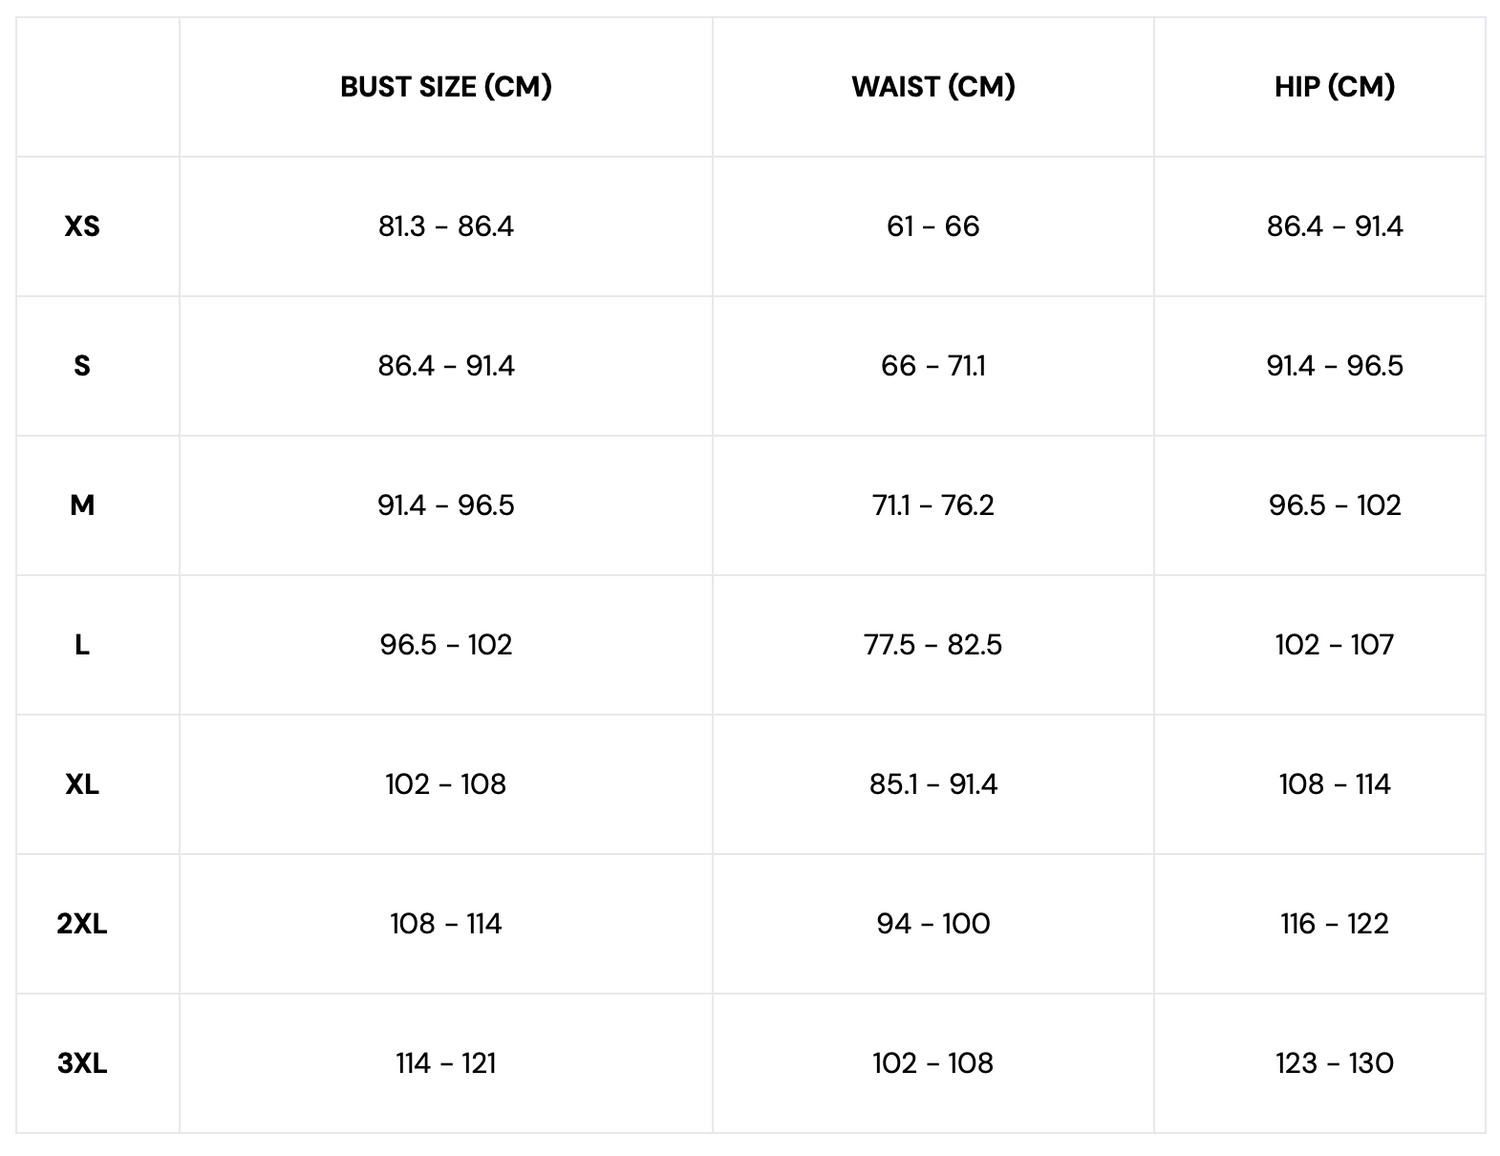Click the L waist value 77.5 – 82.5
Viewport: 1500px width, 1156px height.
(933, 645)
